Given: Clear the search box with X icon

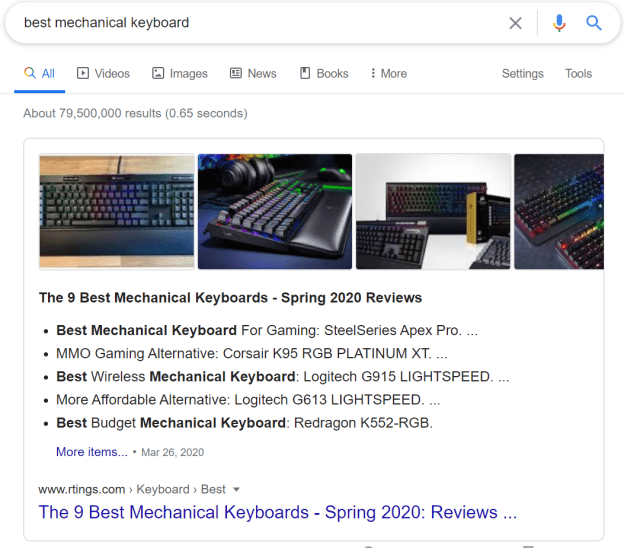Looking at the screenshot, I should pos(515,23).
